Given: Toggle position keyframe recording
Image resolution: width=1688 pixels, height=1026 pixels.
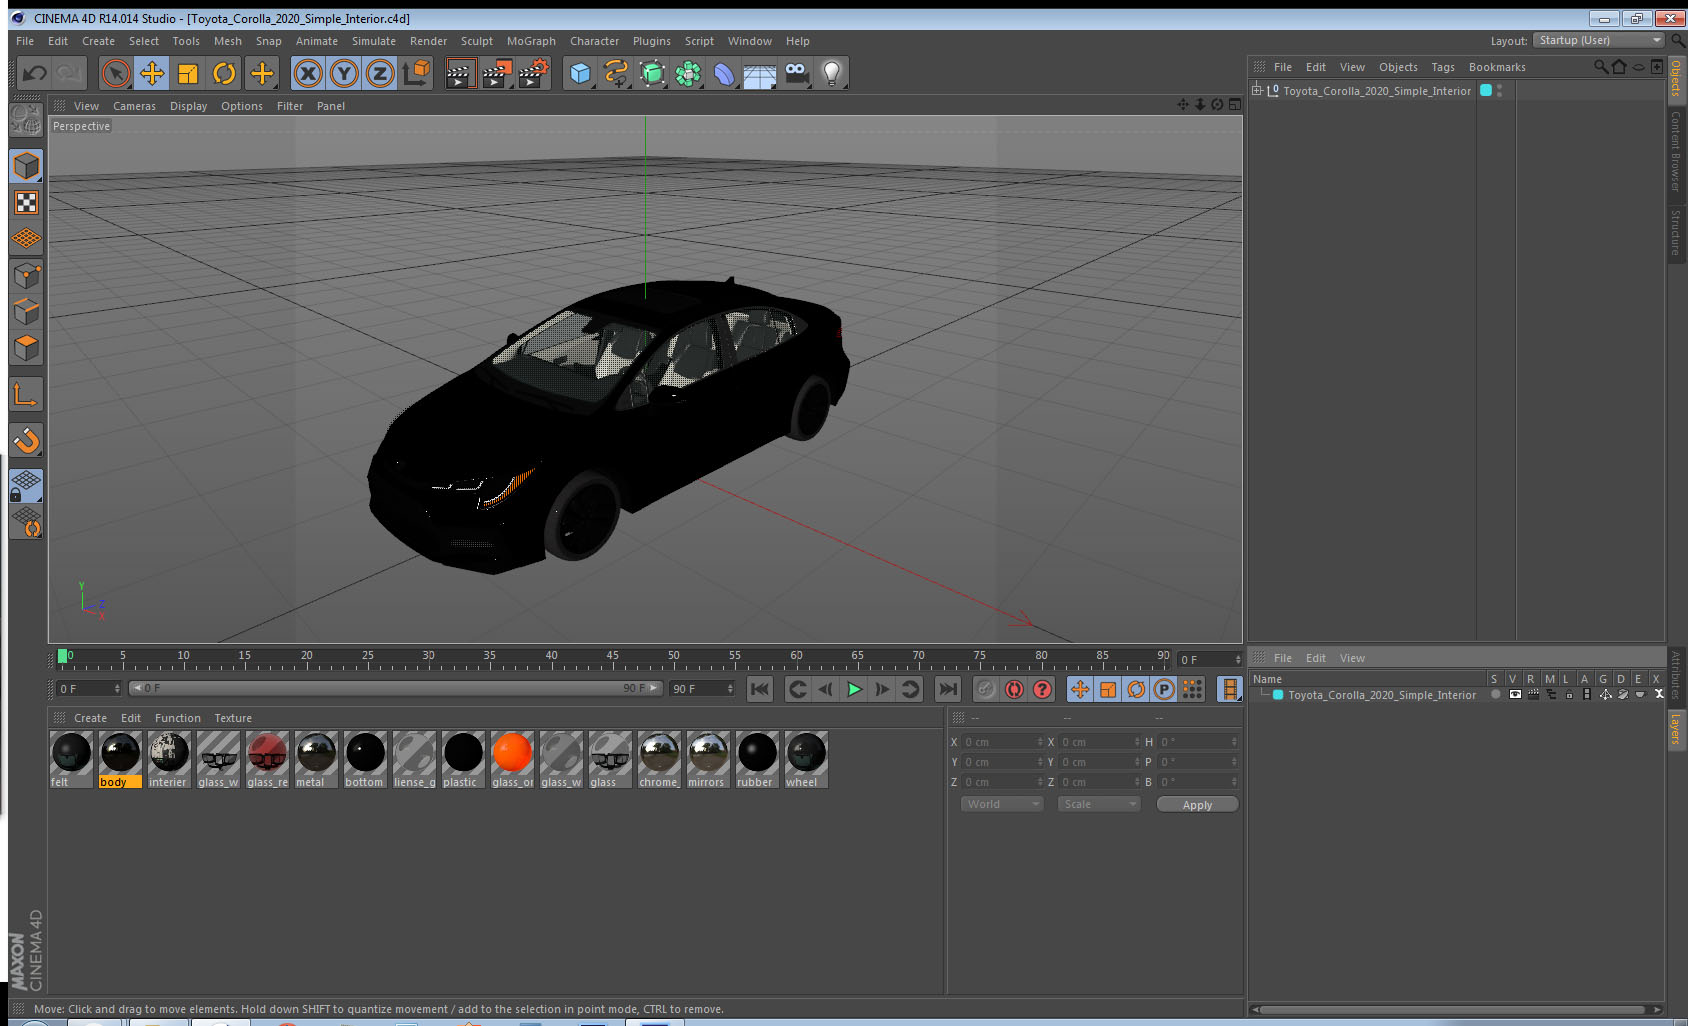Looking at the screenshot, I should (1080, 689).
